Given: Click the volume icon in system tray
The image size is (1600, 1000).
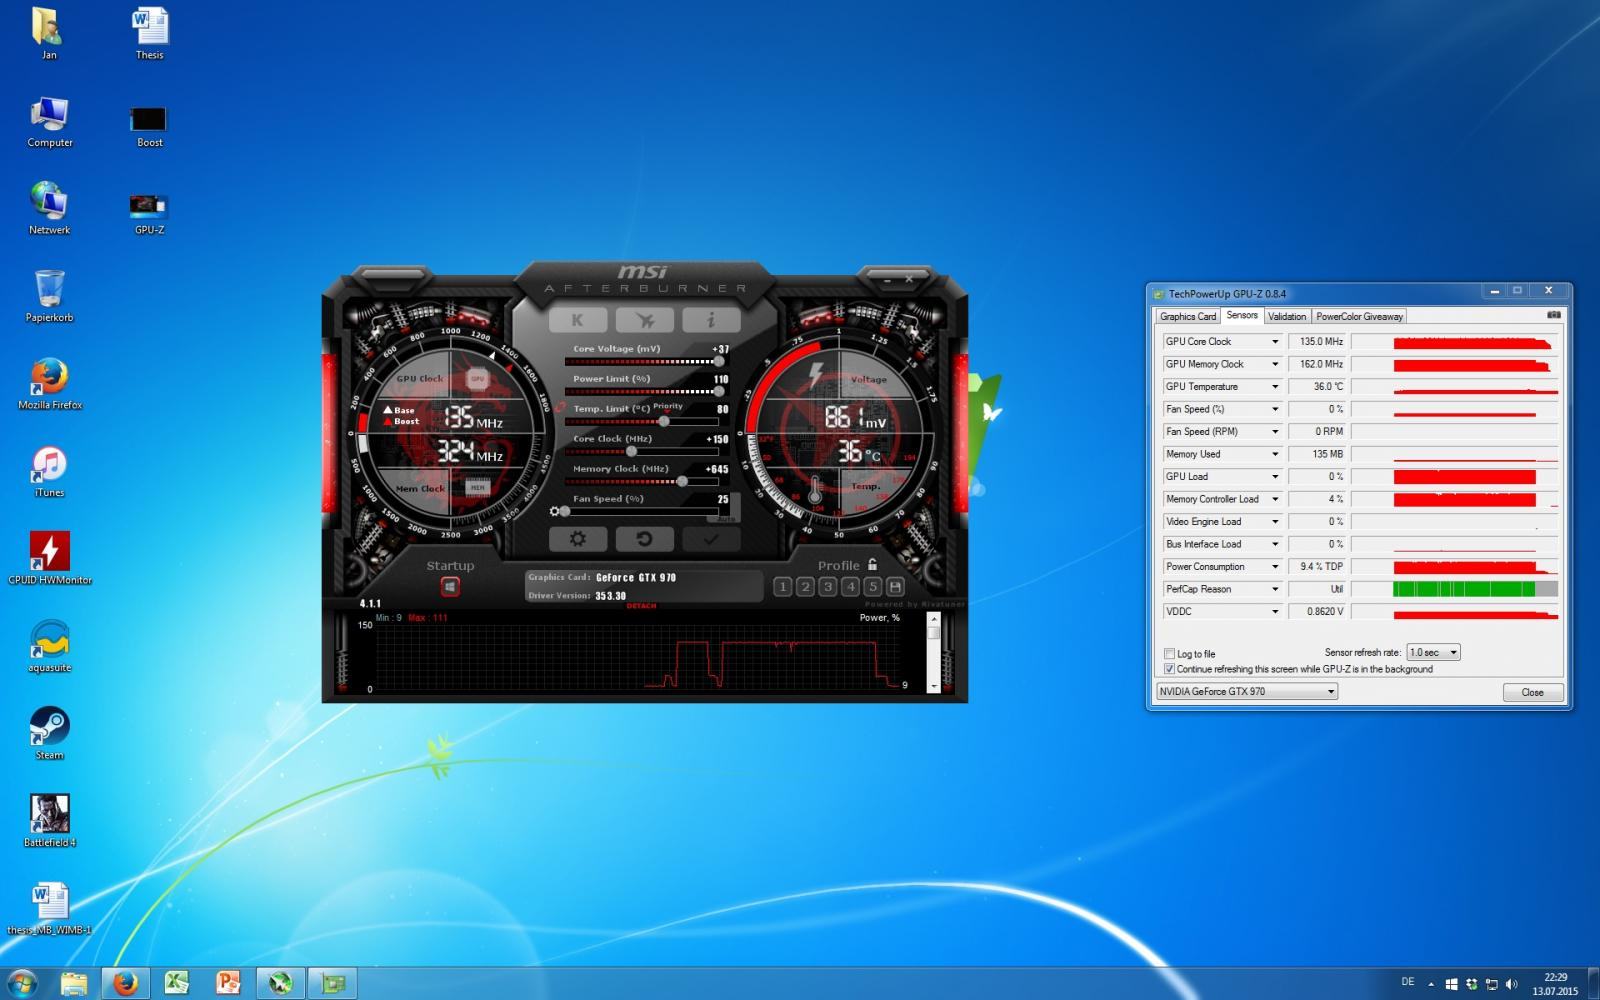Looking at the screenshot, I should [x=1511, y=984].
